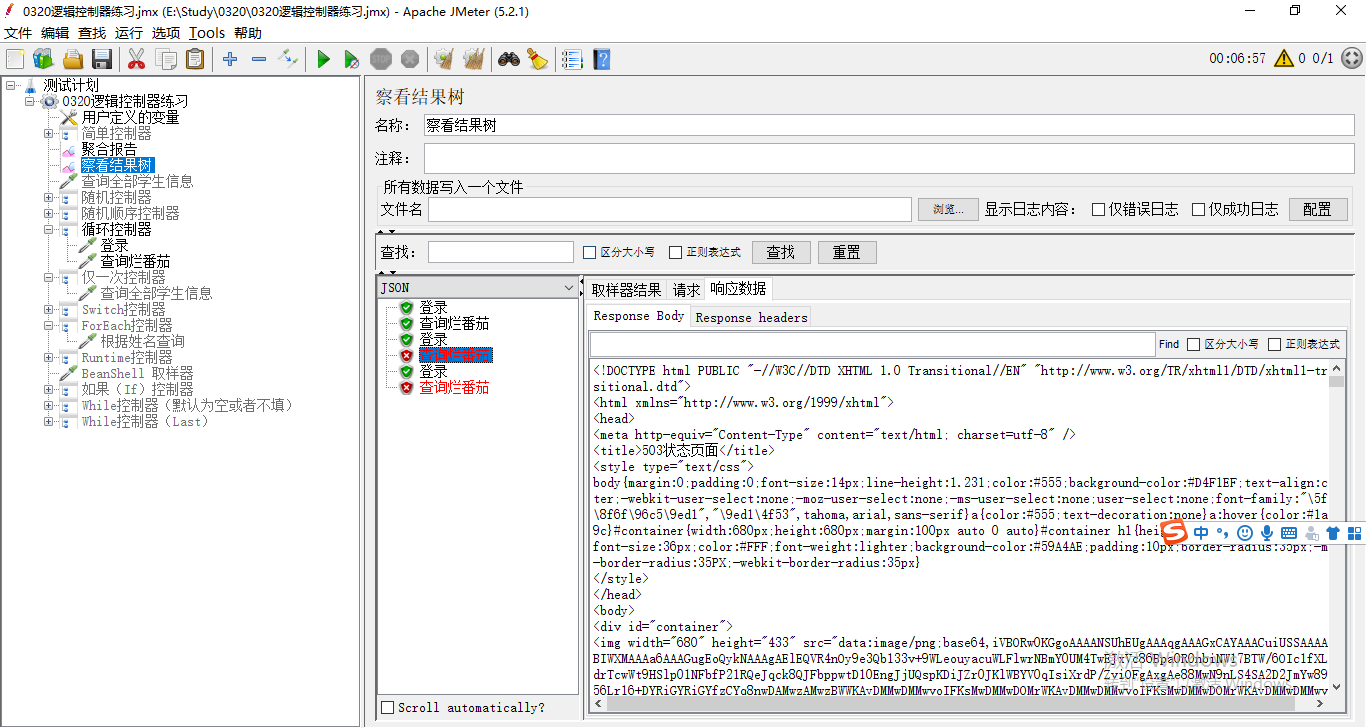This screenshot has height=728, width=1366.
Task: Click the Copy toolbar icon
Action: pyautogui.click(x=166, y=59)
